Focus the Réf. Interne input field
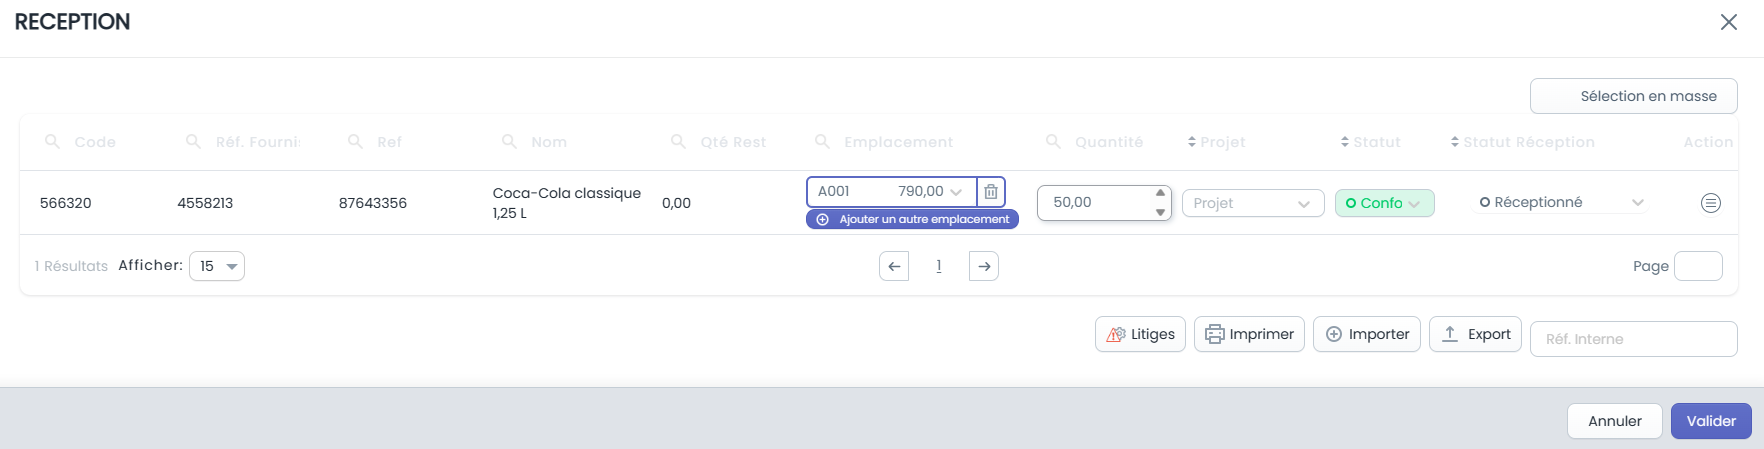Image resolution: width=1764 pixels, height=449 pixels. tap(1633, 339)
